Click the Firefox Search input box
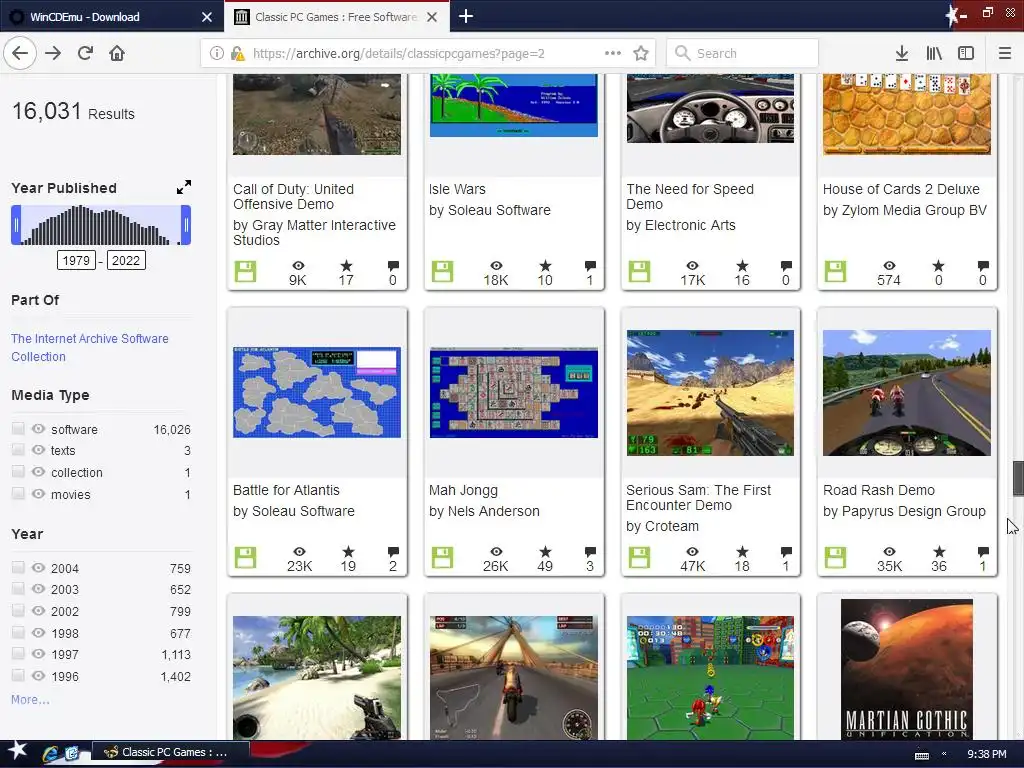 pos(742,53)
